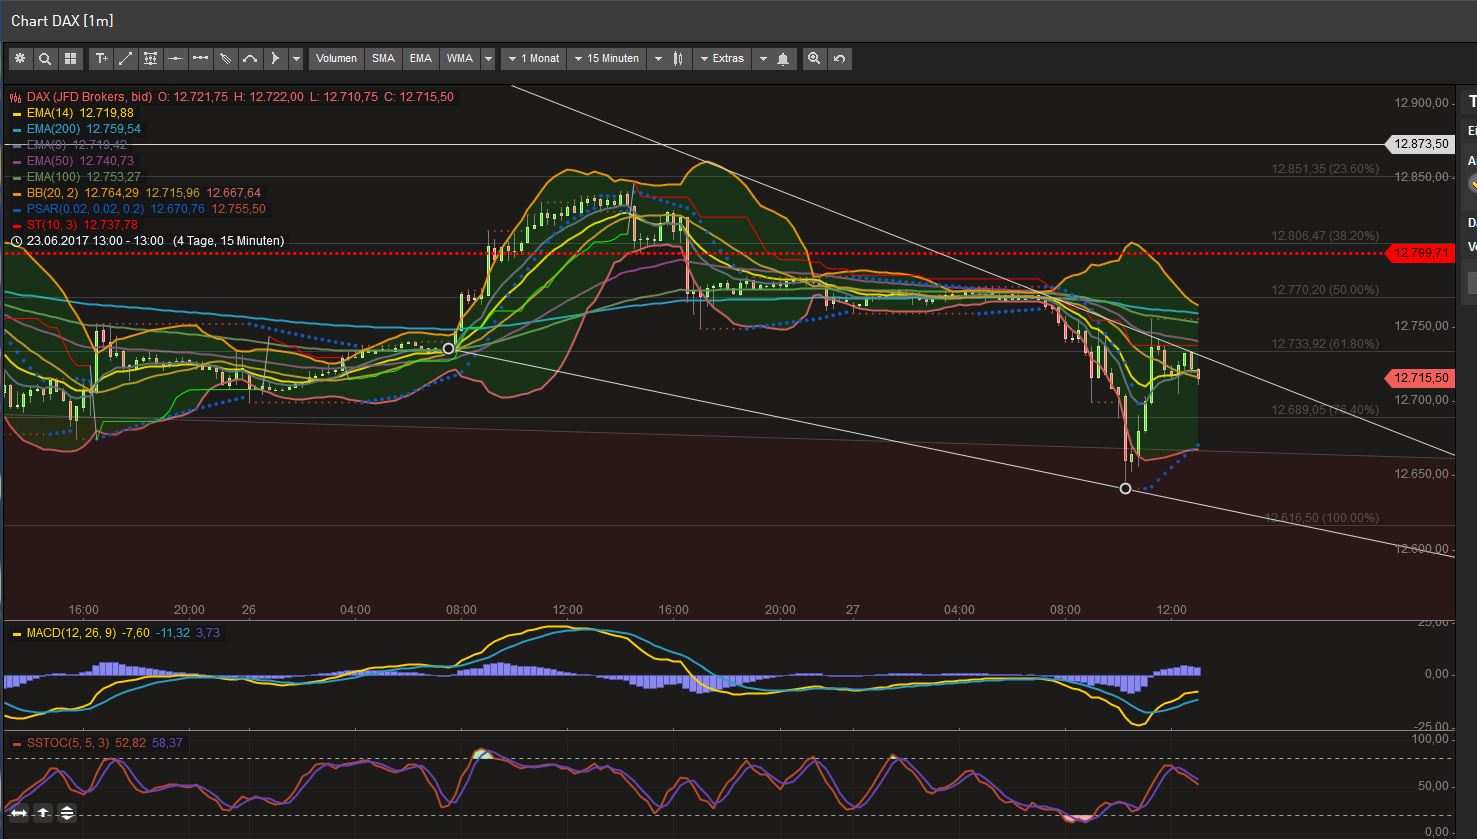The height and width of the screenshot is (839, 1477).
Task: Select the Chart DAX [1m] tab
Action: [62, 20]
